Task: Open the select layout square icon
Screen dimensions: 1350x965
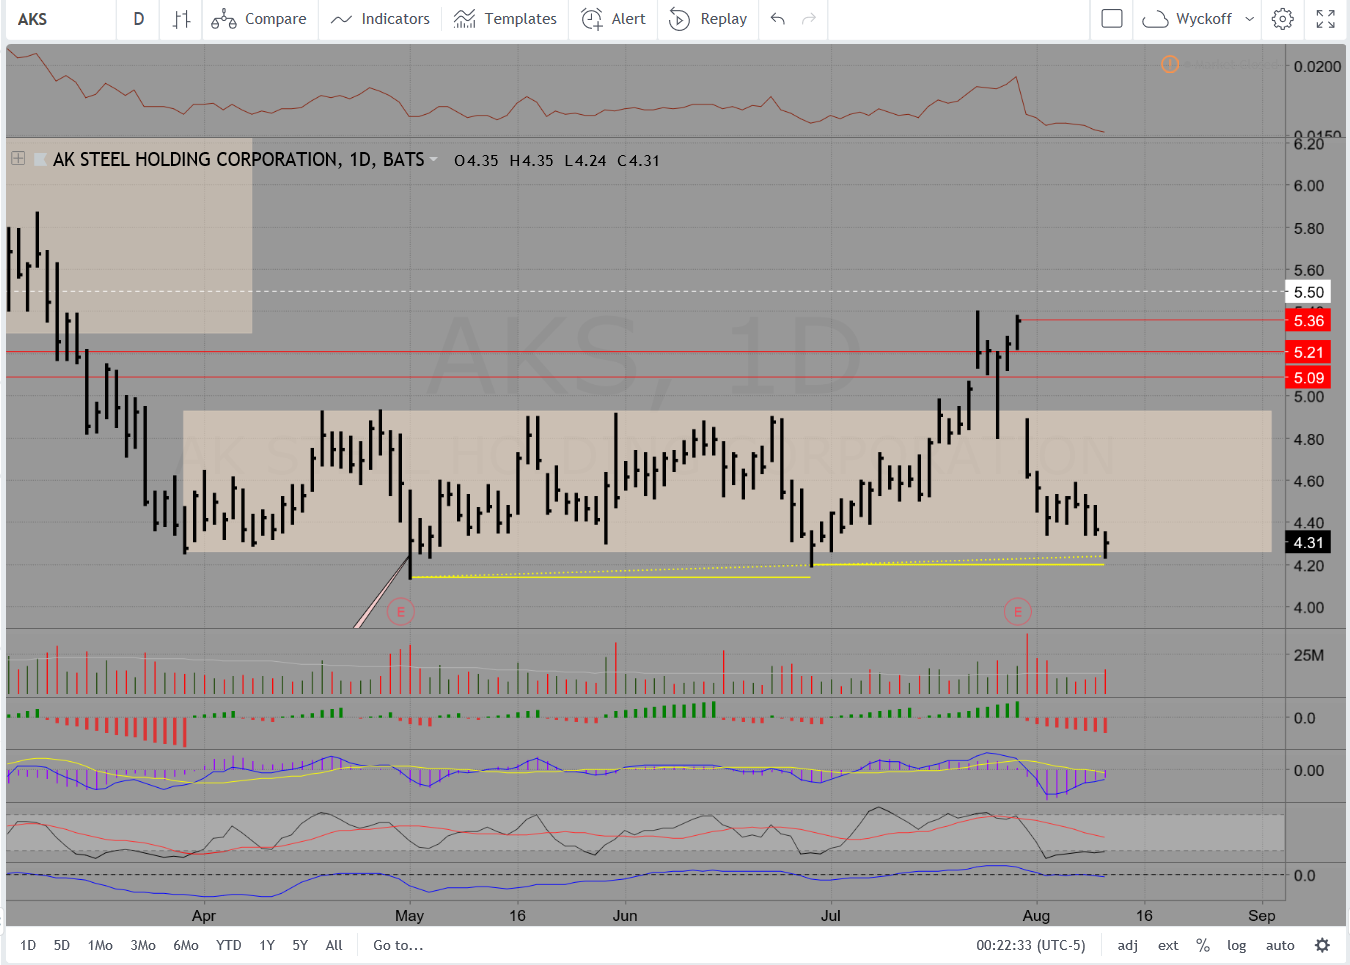Action: click(1112, 19)
